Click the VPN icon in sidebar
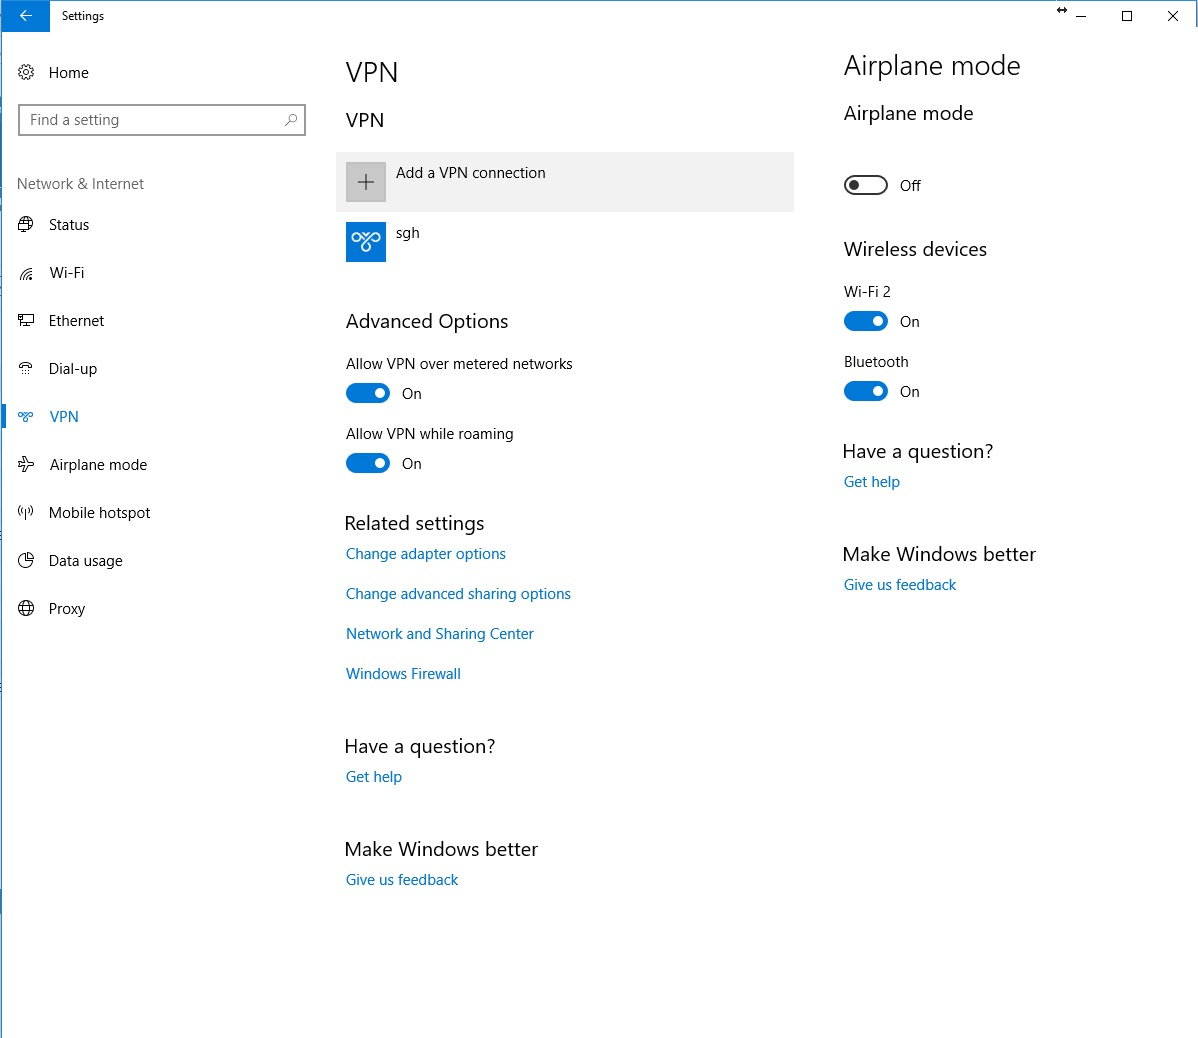 26,417
